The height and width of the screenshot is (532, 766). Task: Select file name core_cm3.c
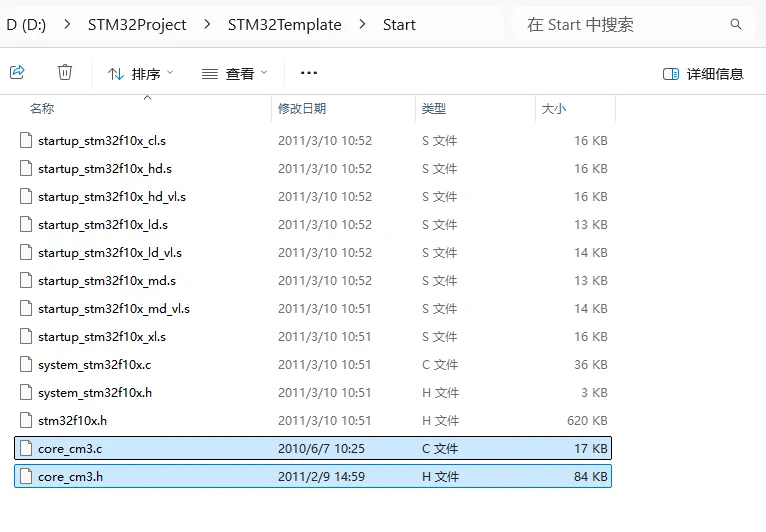tap(70, 449)
